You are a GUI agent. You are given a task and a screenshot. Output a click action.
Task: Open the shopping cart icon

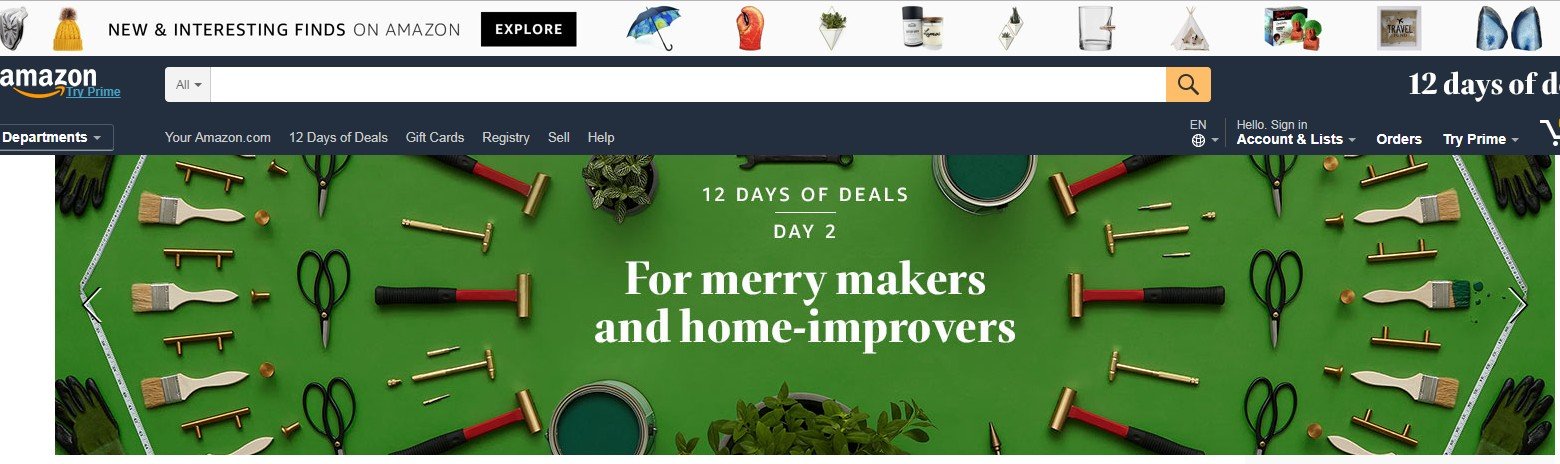pos(1550,132)
